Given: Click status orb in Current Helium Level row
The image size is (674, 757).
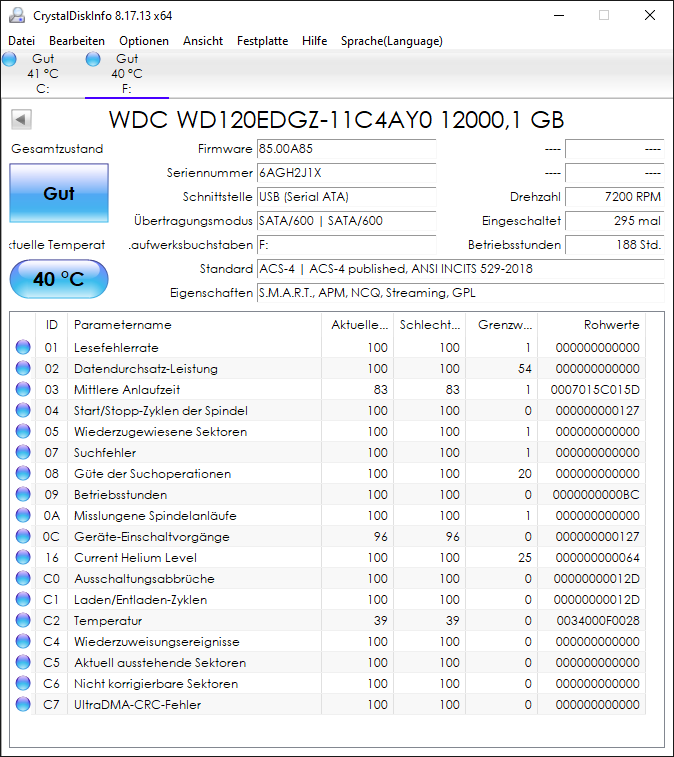Looking at the screenshot, I should pyautogui.click(x=23, y=557).
